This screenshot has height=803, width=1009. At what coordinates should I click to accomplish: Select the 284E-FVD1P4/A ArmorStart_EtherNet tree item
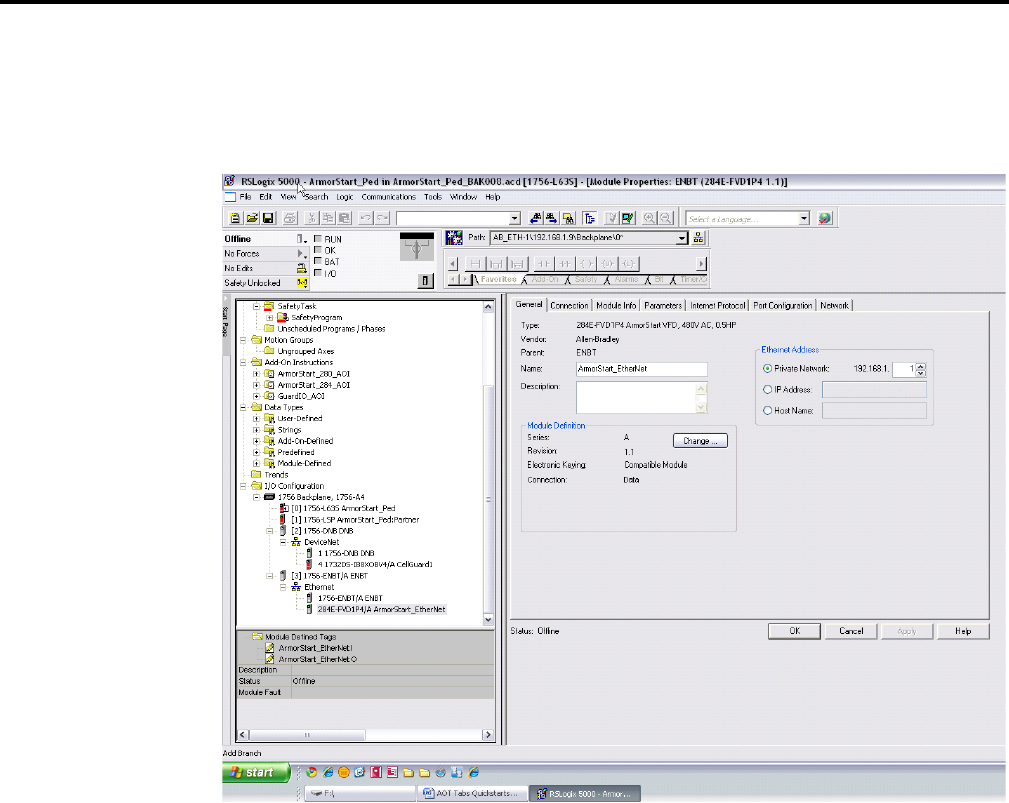pyautogui.click(x=382, y=609)
